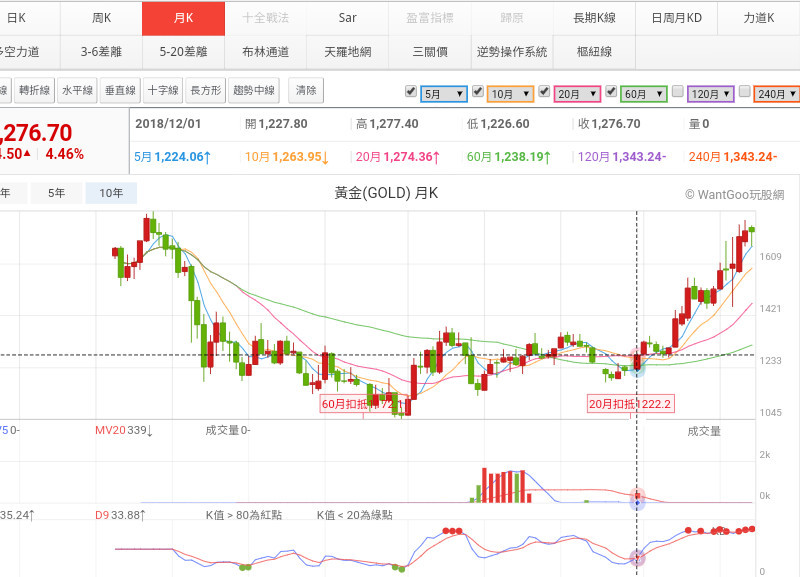The image size is (800, 577).
Task: Enable the 120月 moving average checkbox
Action: tap(678, 92)
